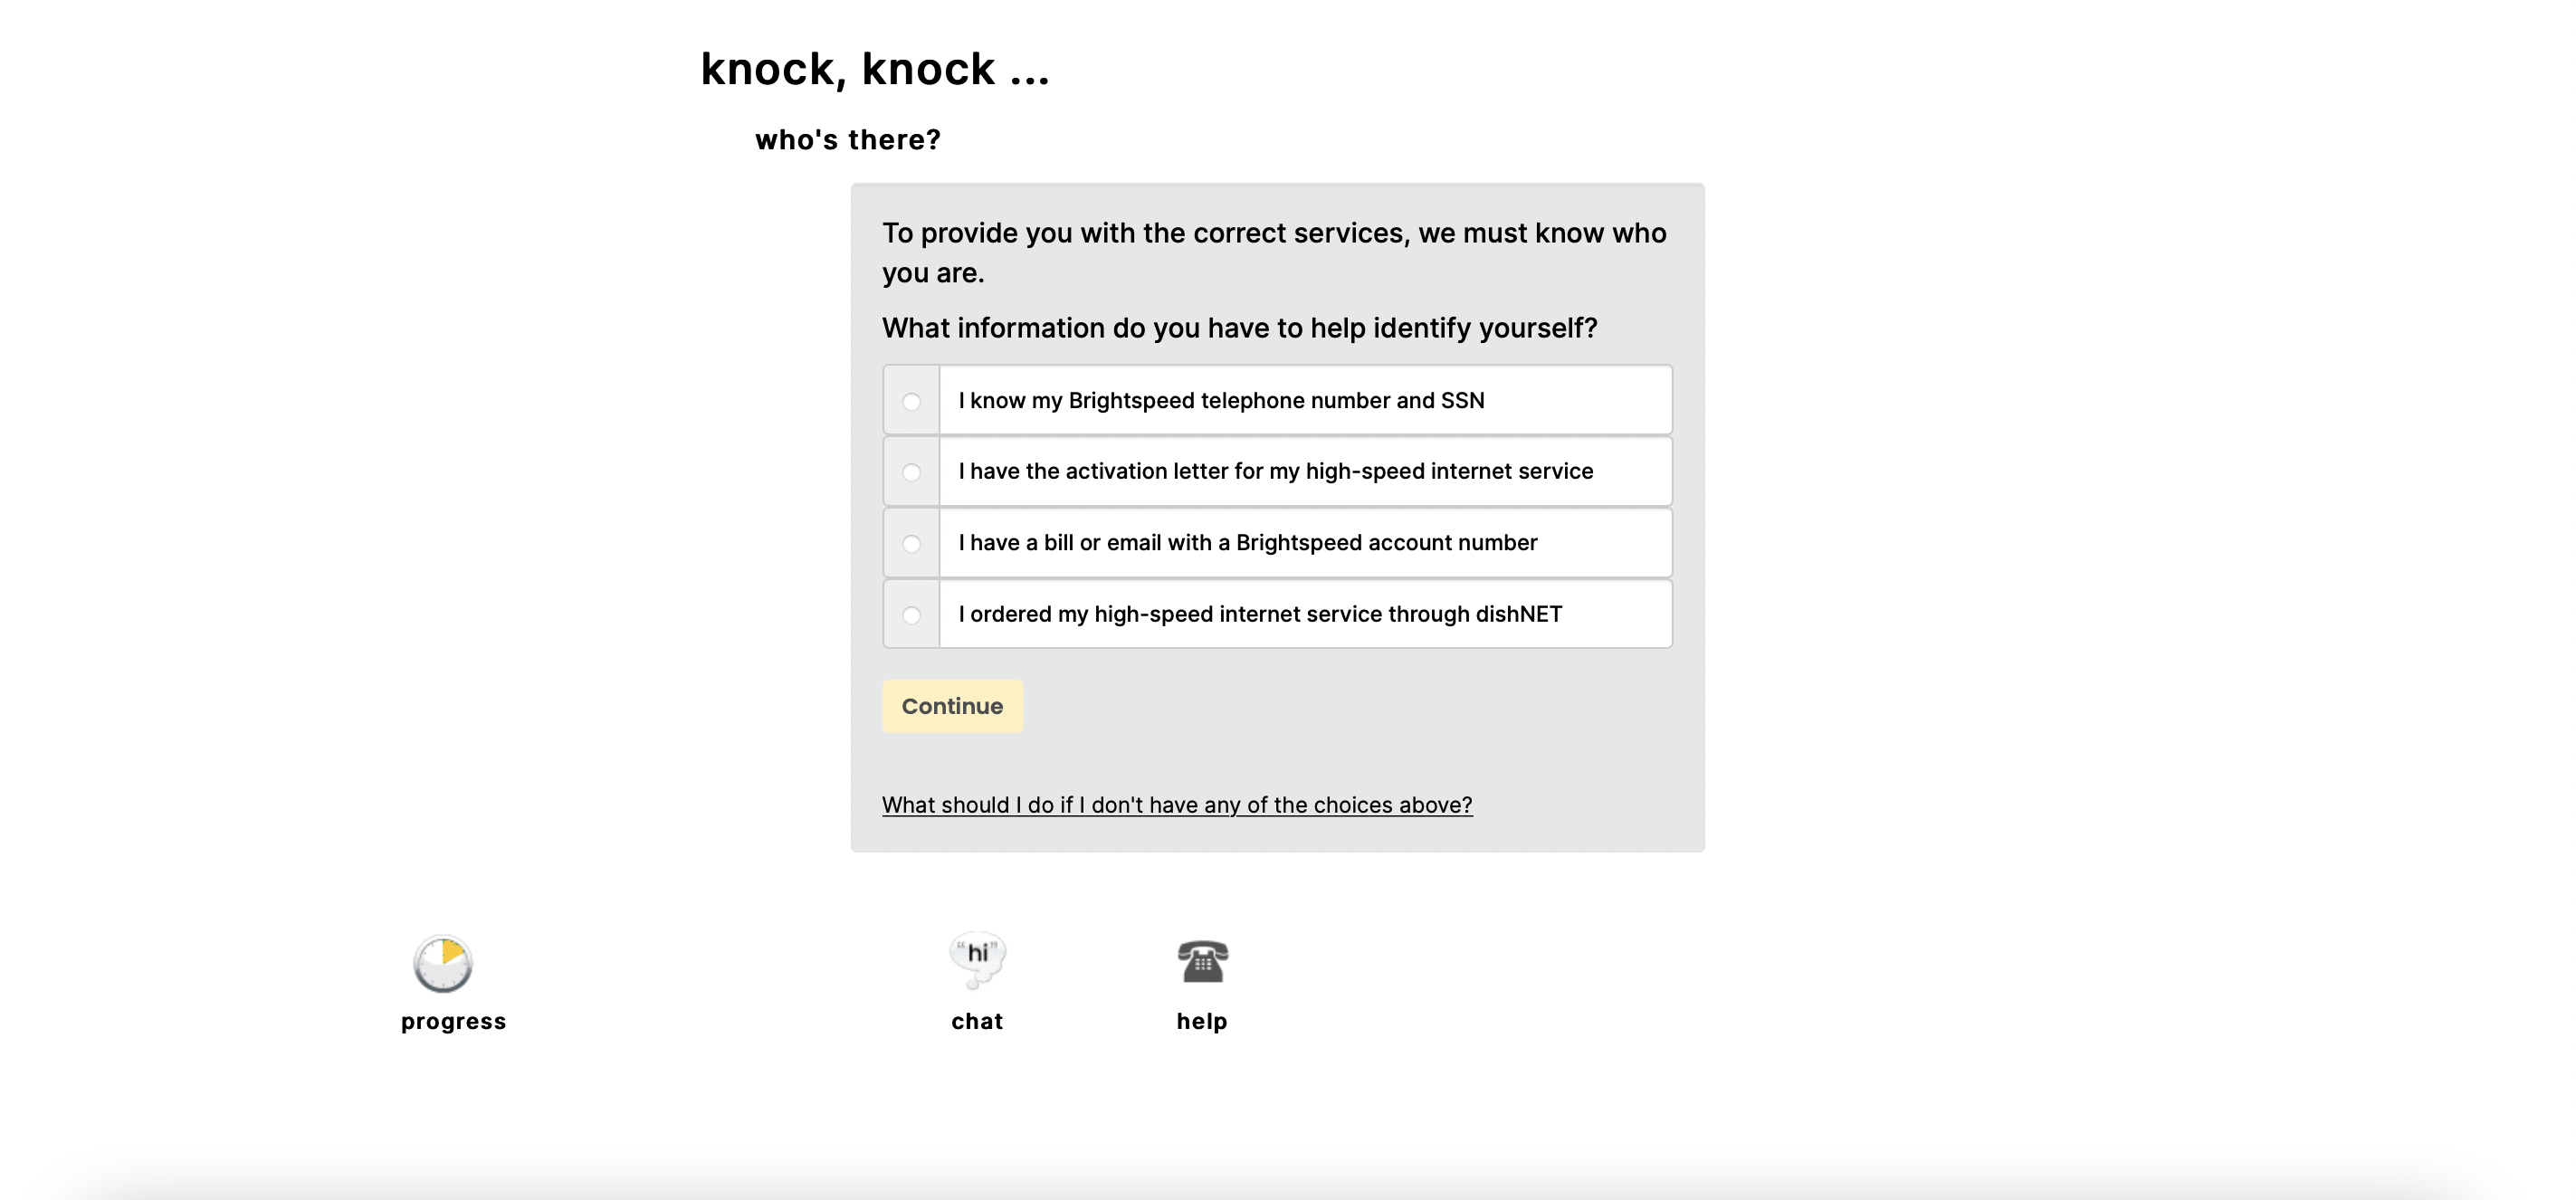Click the telephone help icon
Viewport: 2576px width, 1200px height.
(1202, 961)
